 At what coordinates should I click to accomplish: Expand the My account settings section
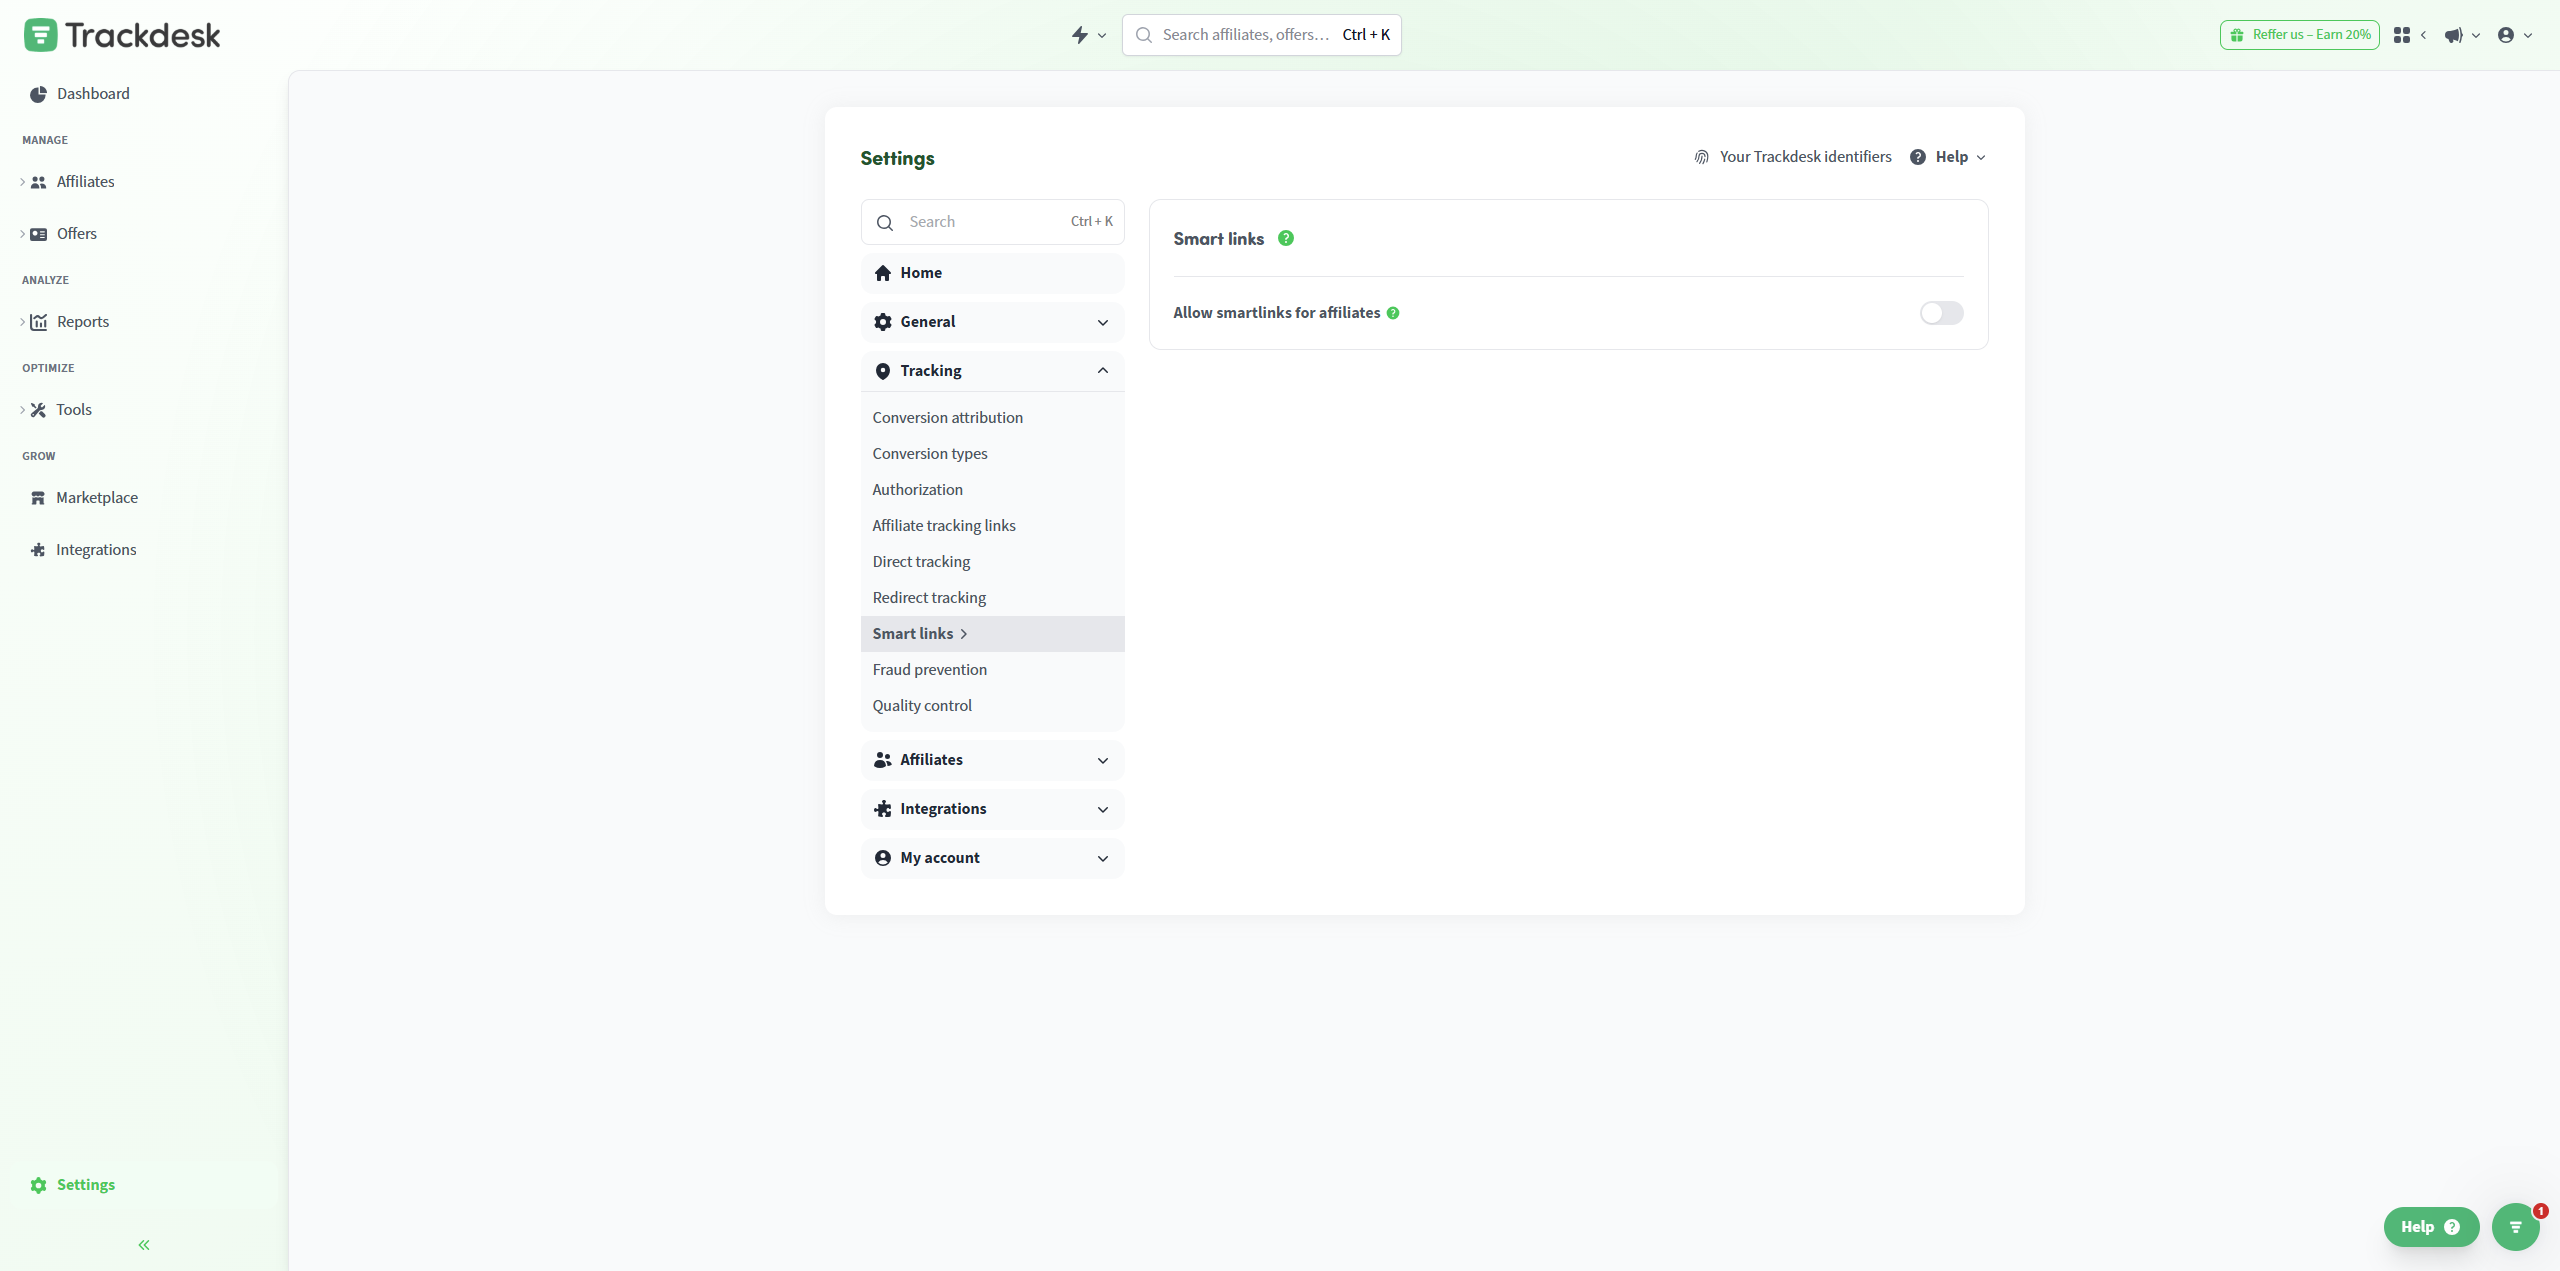click(x=992, y=858)
